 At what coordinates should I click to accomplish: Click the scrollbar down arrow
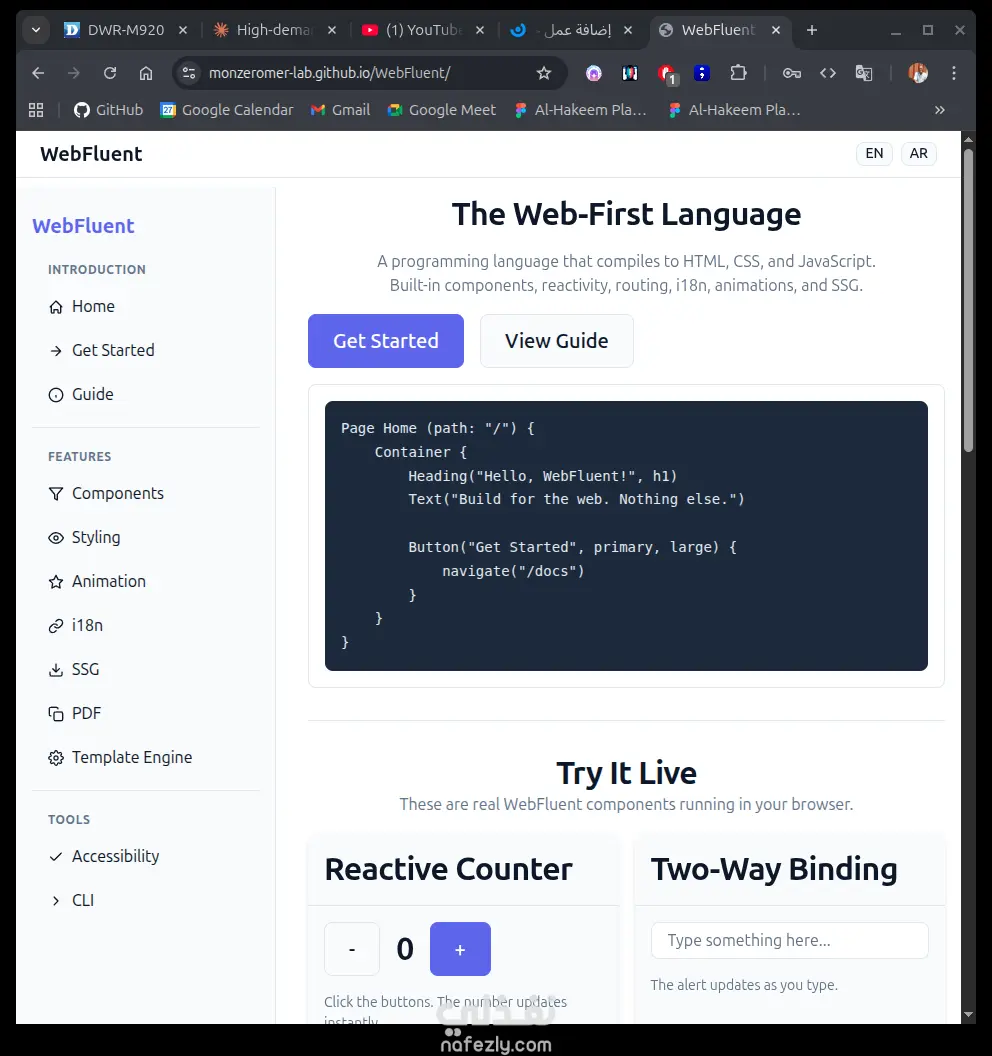tap(968, 1014)
